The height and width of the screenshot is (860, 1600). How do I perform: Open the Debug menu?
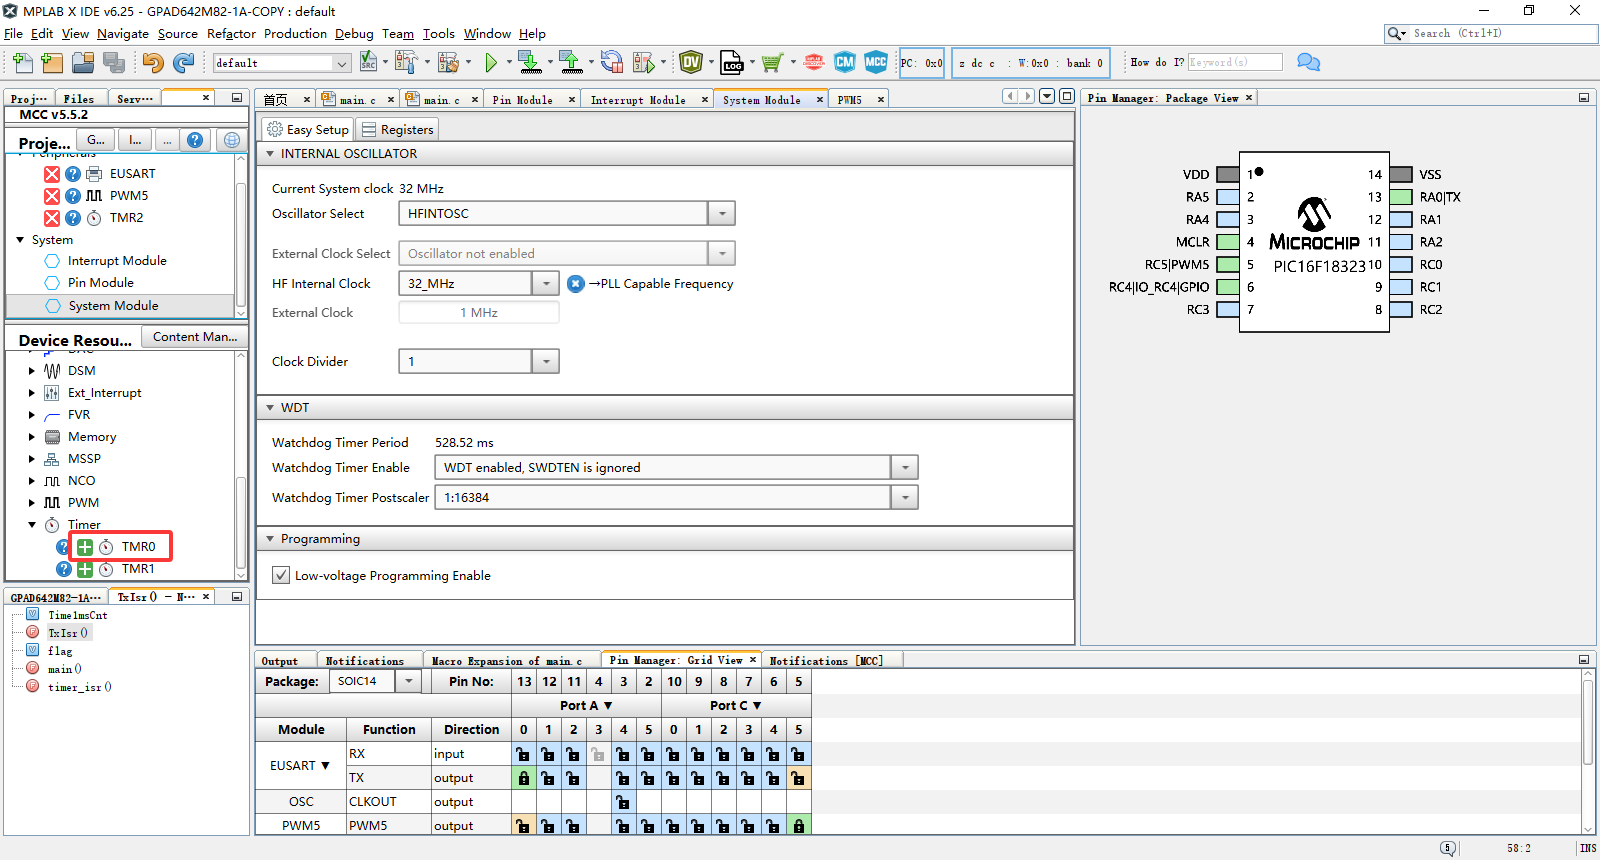point(354,33)
